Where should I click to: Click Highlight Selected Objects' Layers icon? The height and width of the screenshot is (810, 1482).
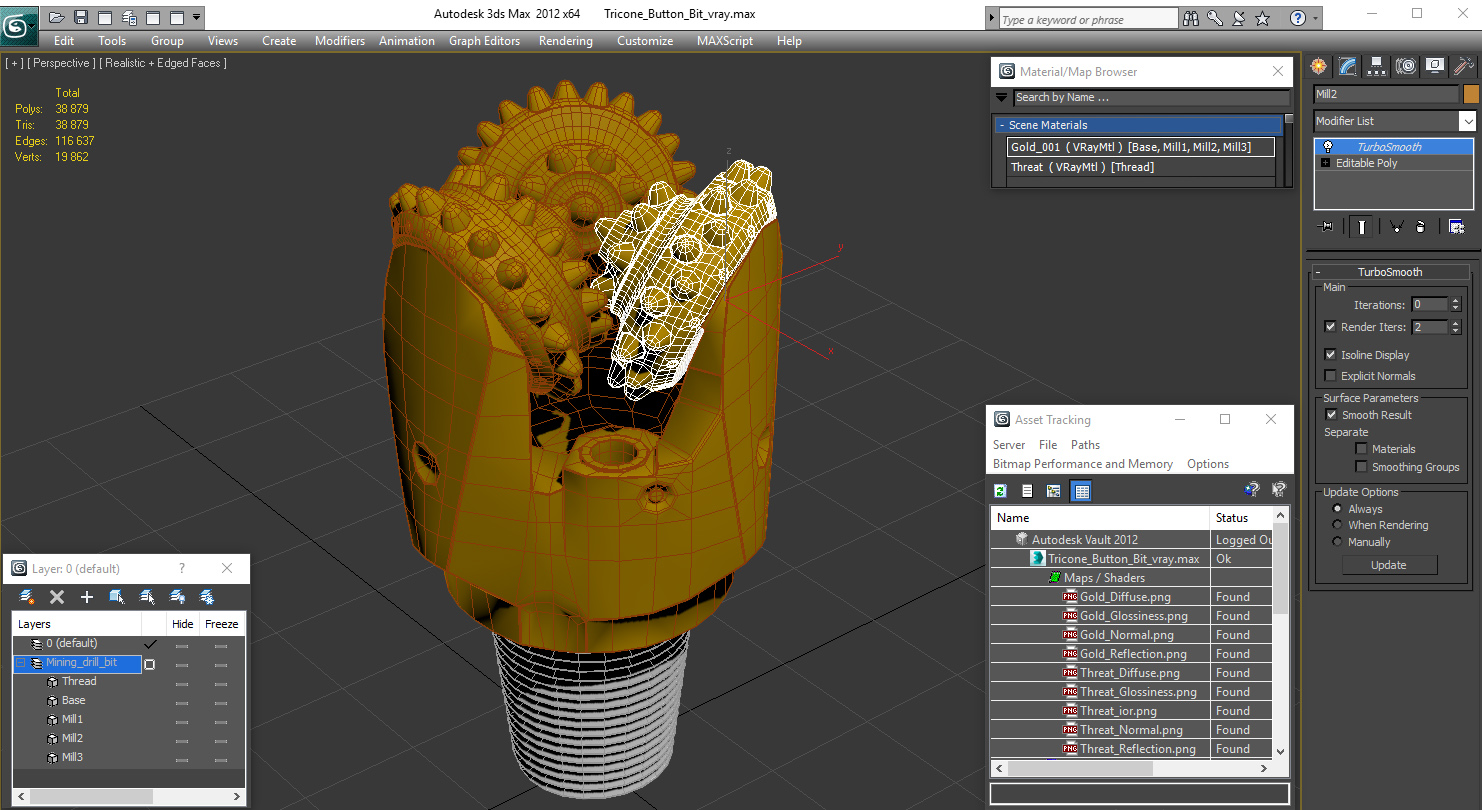point(147,597)
